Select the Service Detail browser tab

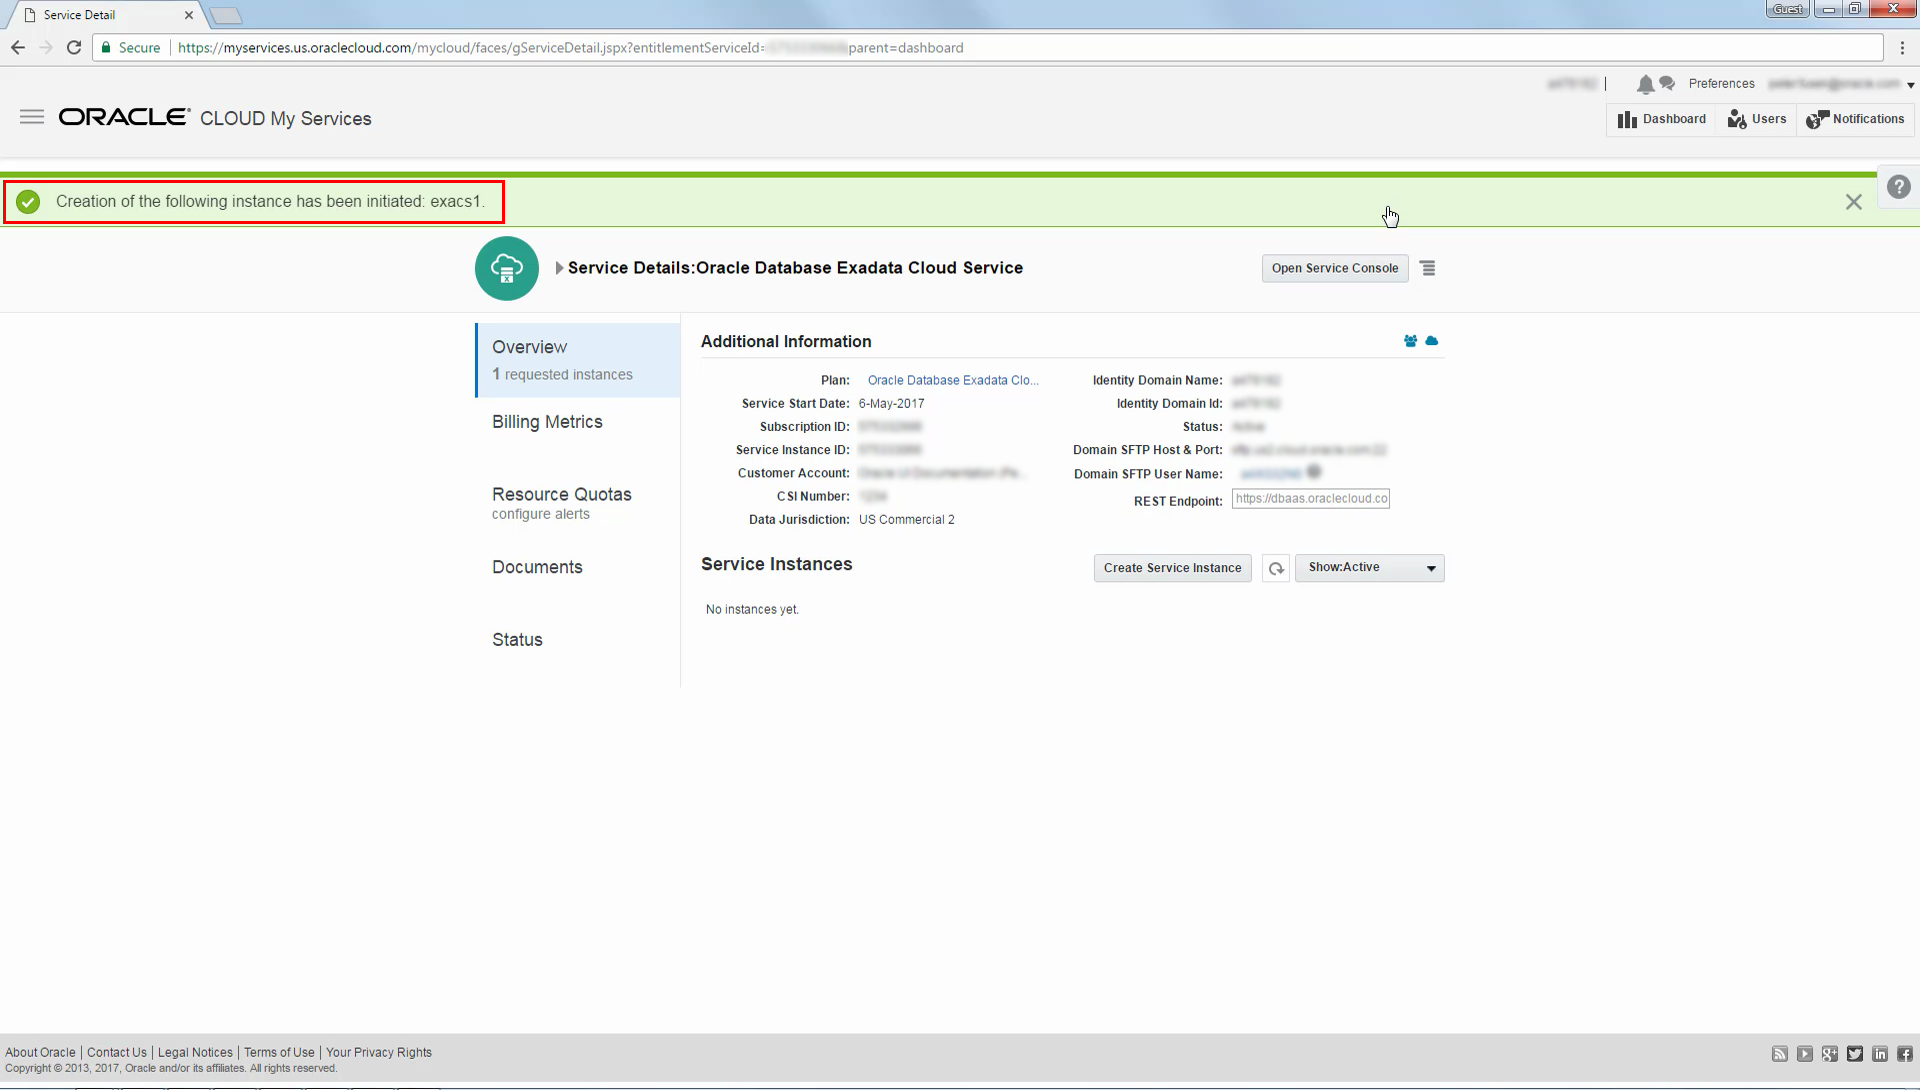click(x=103, y=15)
